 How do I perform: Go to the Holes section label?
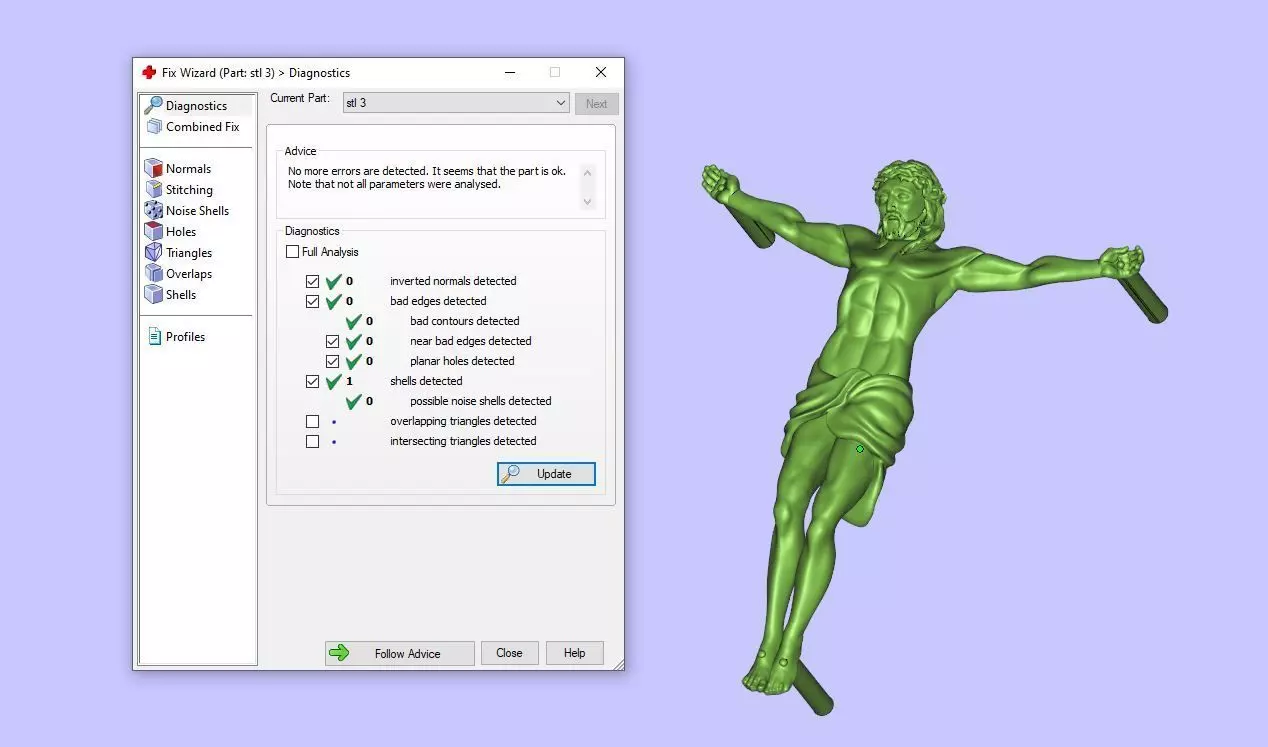(x=181, y=231)
